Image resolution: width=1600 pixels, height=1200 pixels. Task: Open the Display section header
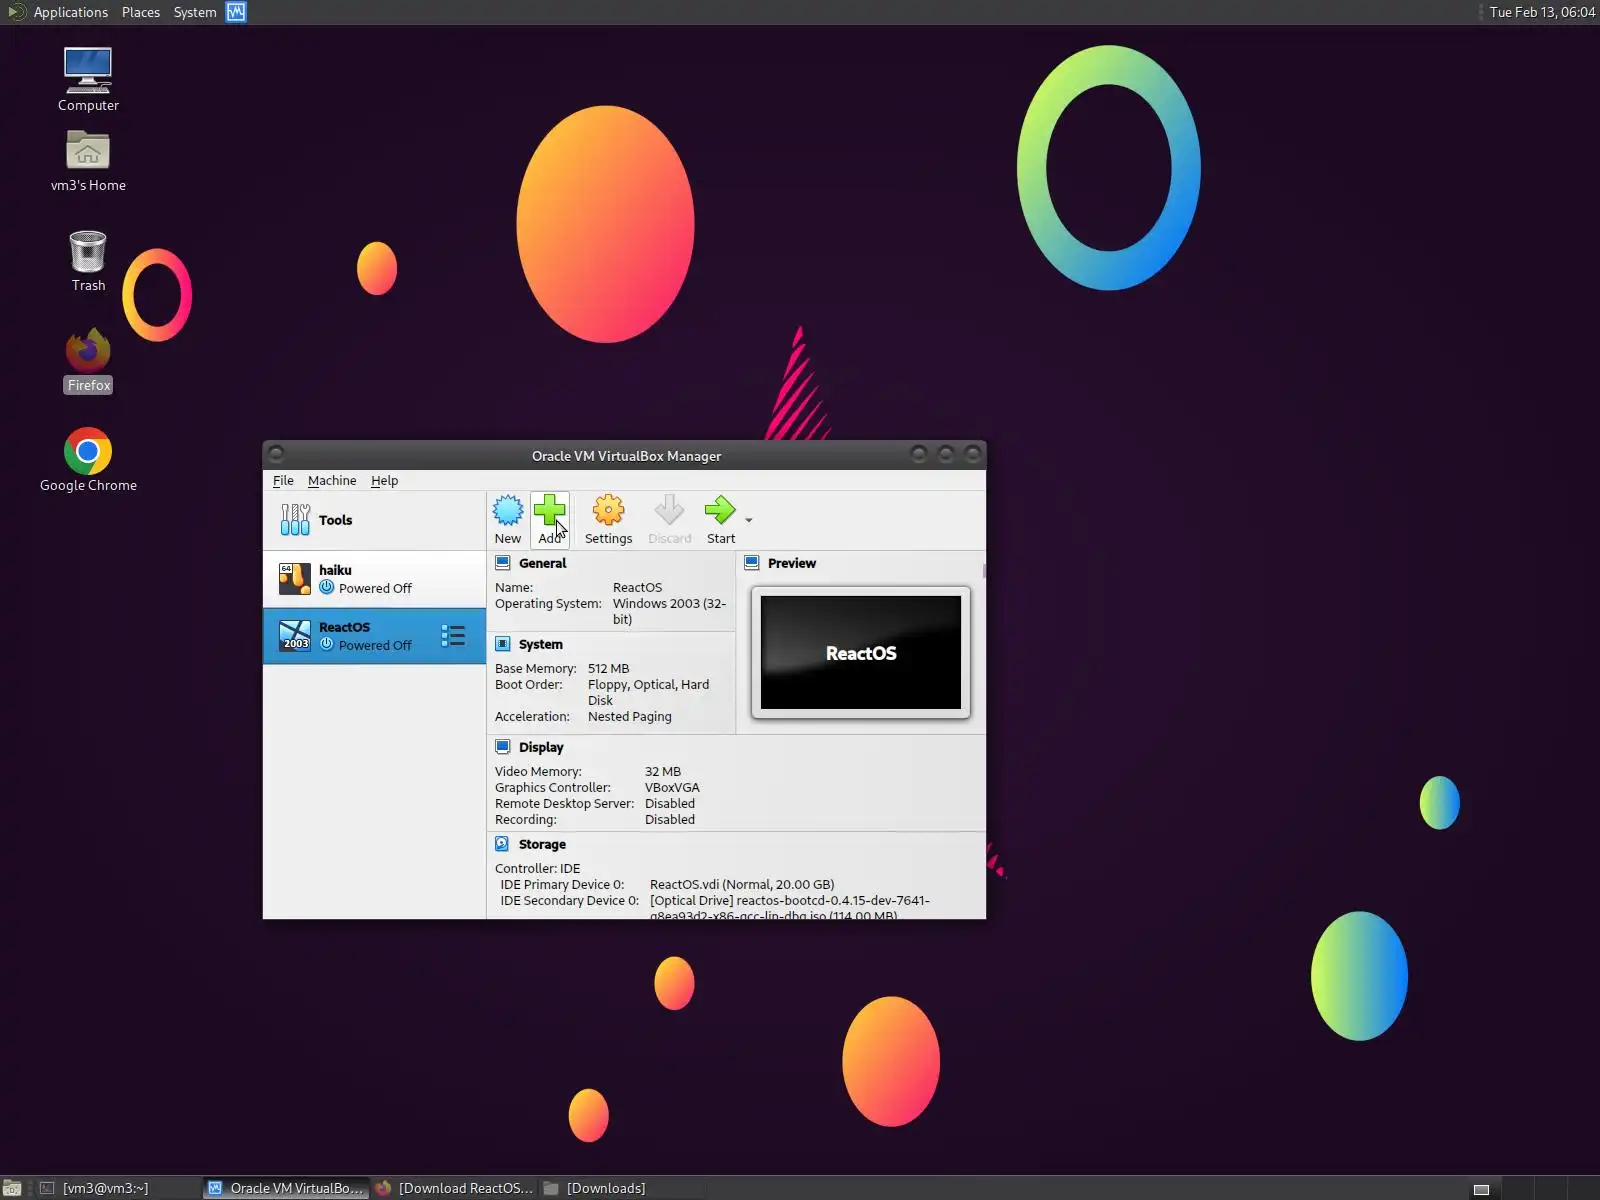[x=541, y=747]
